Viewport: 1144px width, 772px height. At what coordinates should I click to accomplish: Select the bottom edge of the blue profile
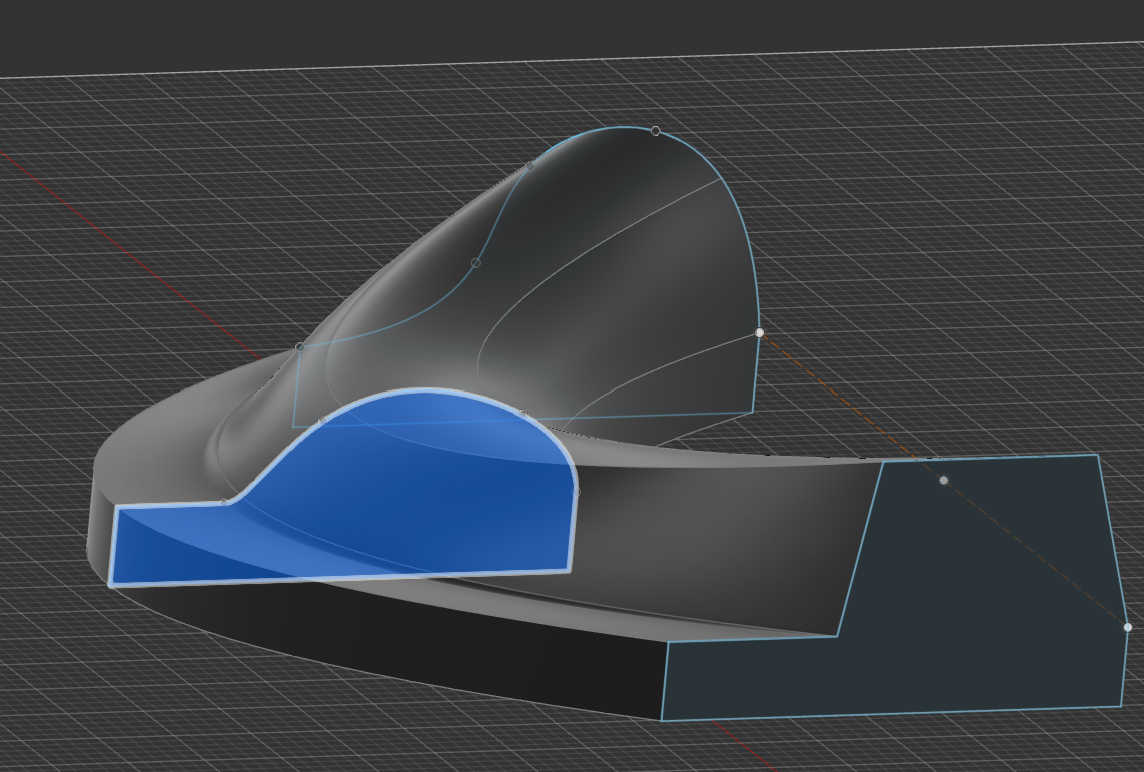(x=340, y=577)
